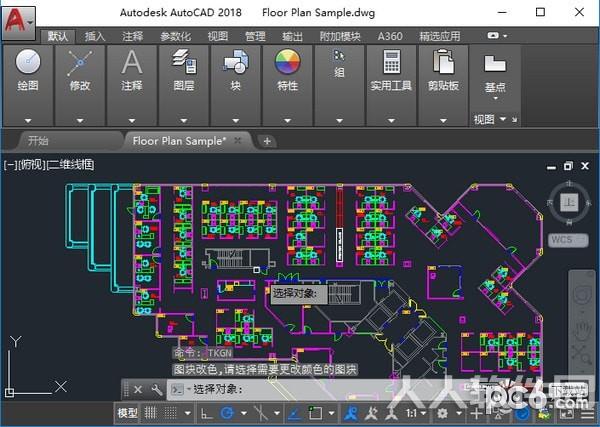Open the 组 (Group) panel icon
The width and height of the screenshot is (600, 427).
click(x=339, y=56)
